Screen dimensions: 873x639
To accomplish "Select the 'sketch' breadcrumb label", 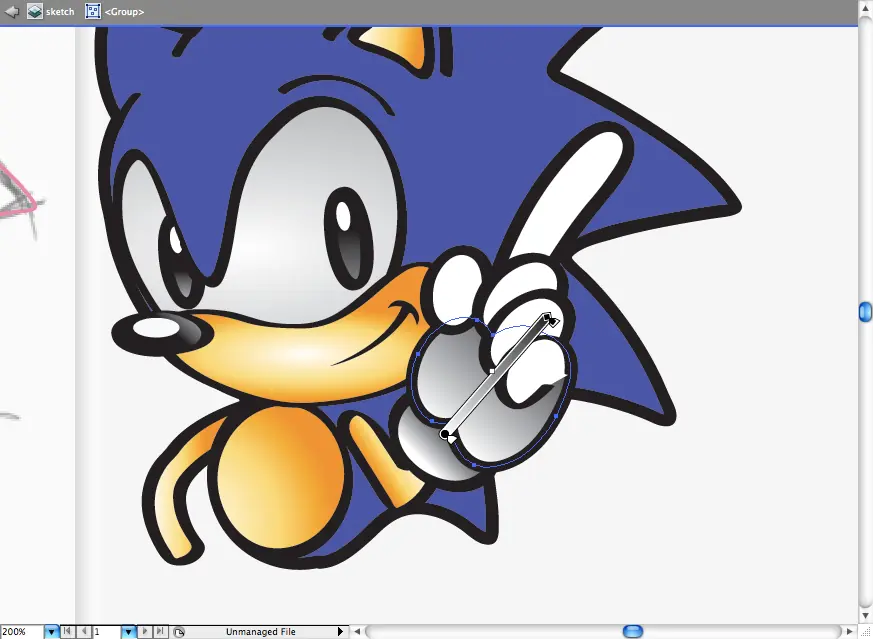I will click(x=60, y=12).
